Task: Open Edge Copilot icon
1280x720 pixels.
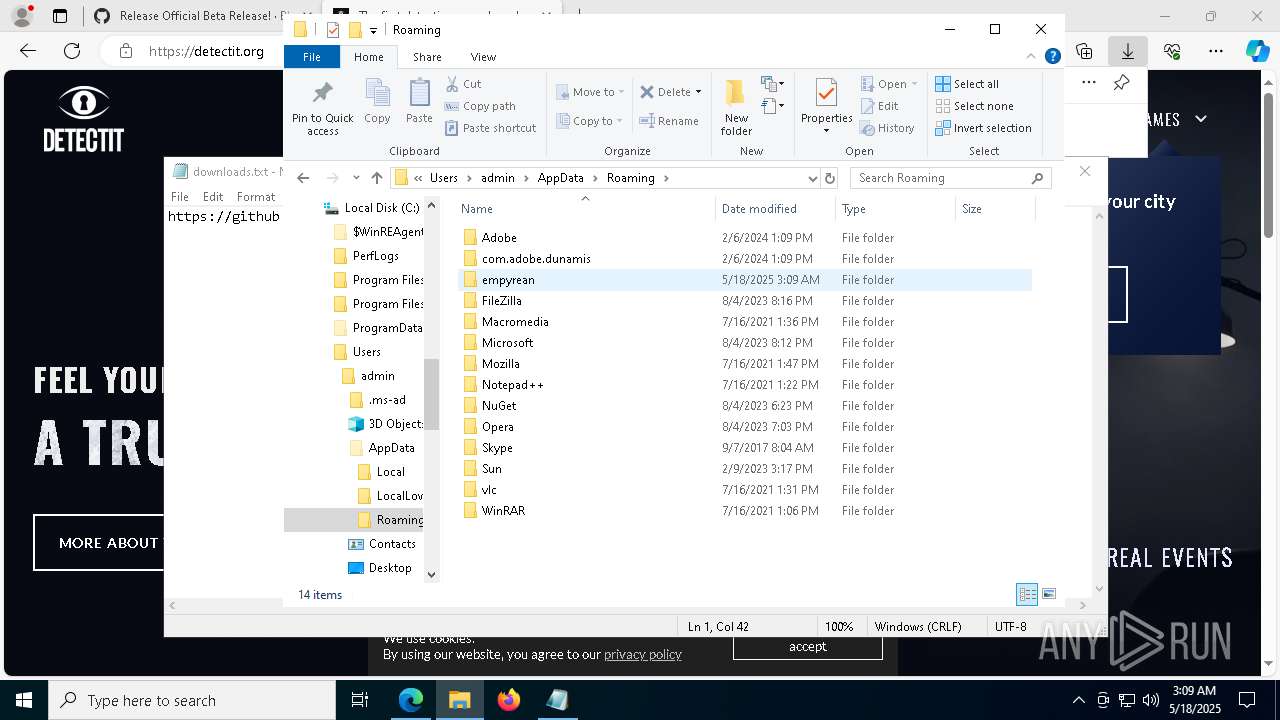Action: [1257, 51]
